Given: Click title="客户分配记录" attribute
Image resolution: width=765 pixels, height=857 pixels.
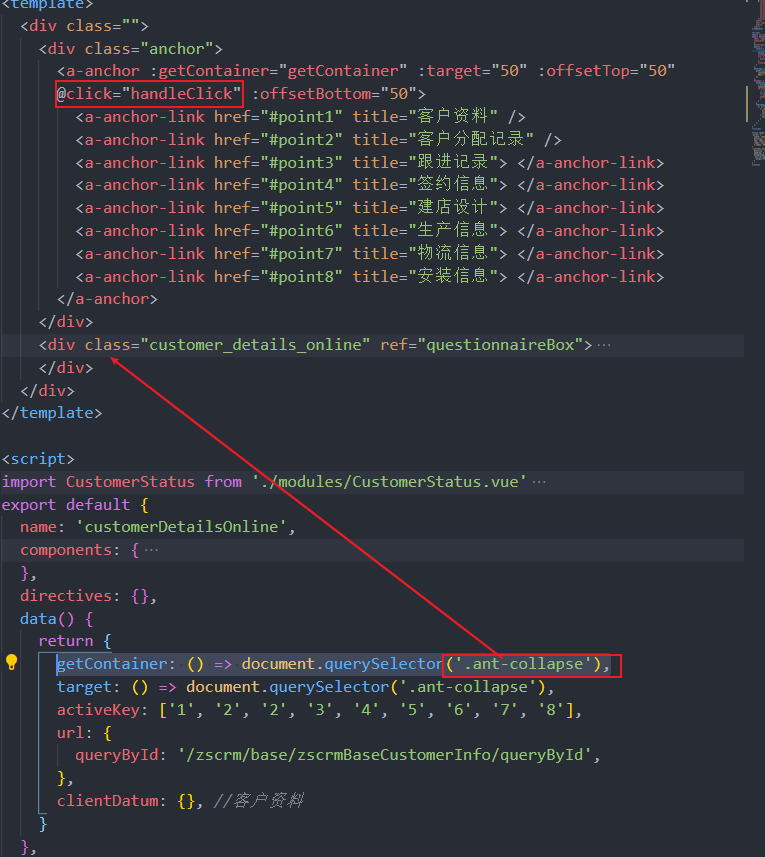Looking at the screenshot, I should (443, 140).
